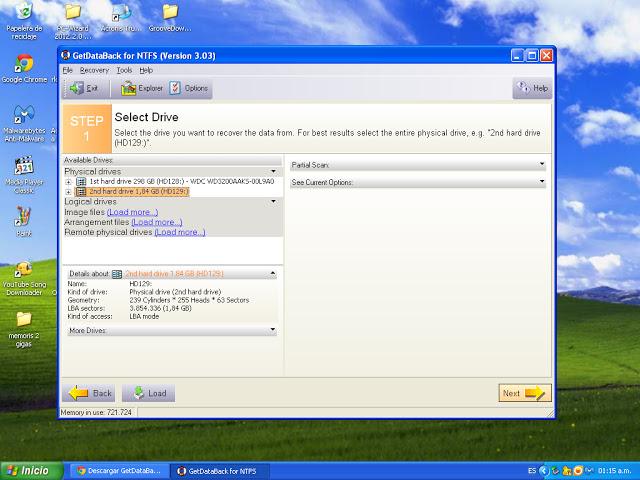Expand the 1st hard drive tree node
Screen dimensions: 640x480
coord(69,182)
